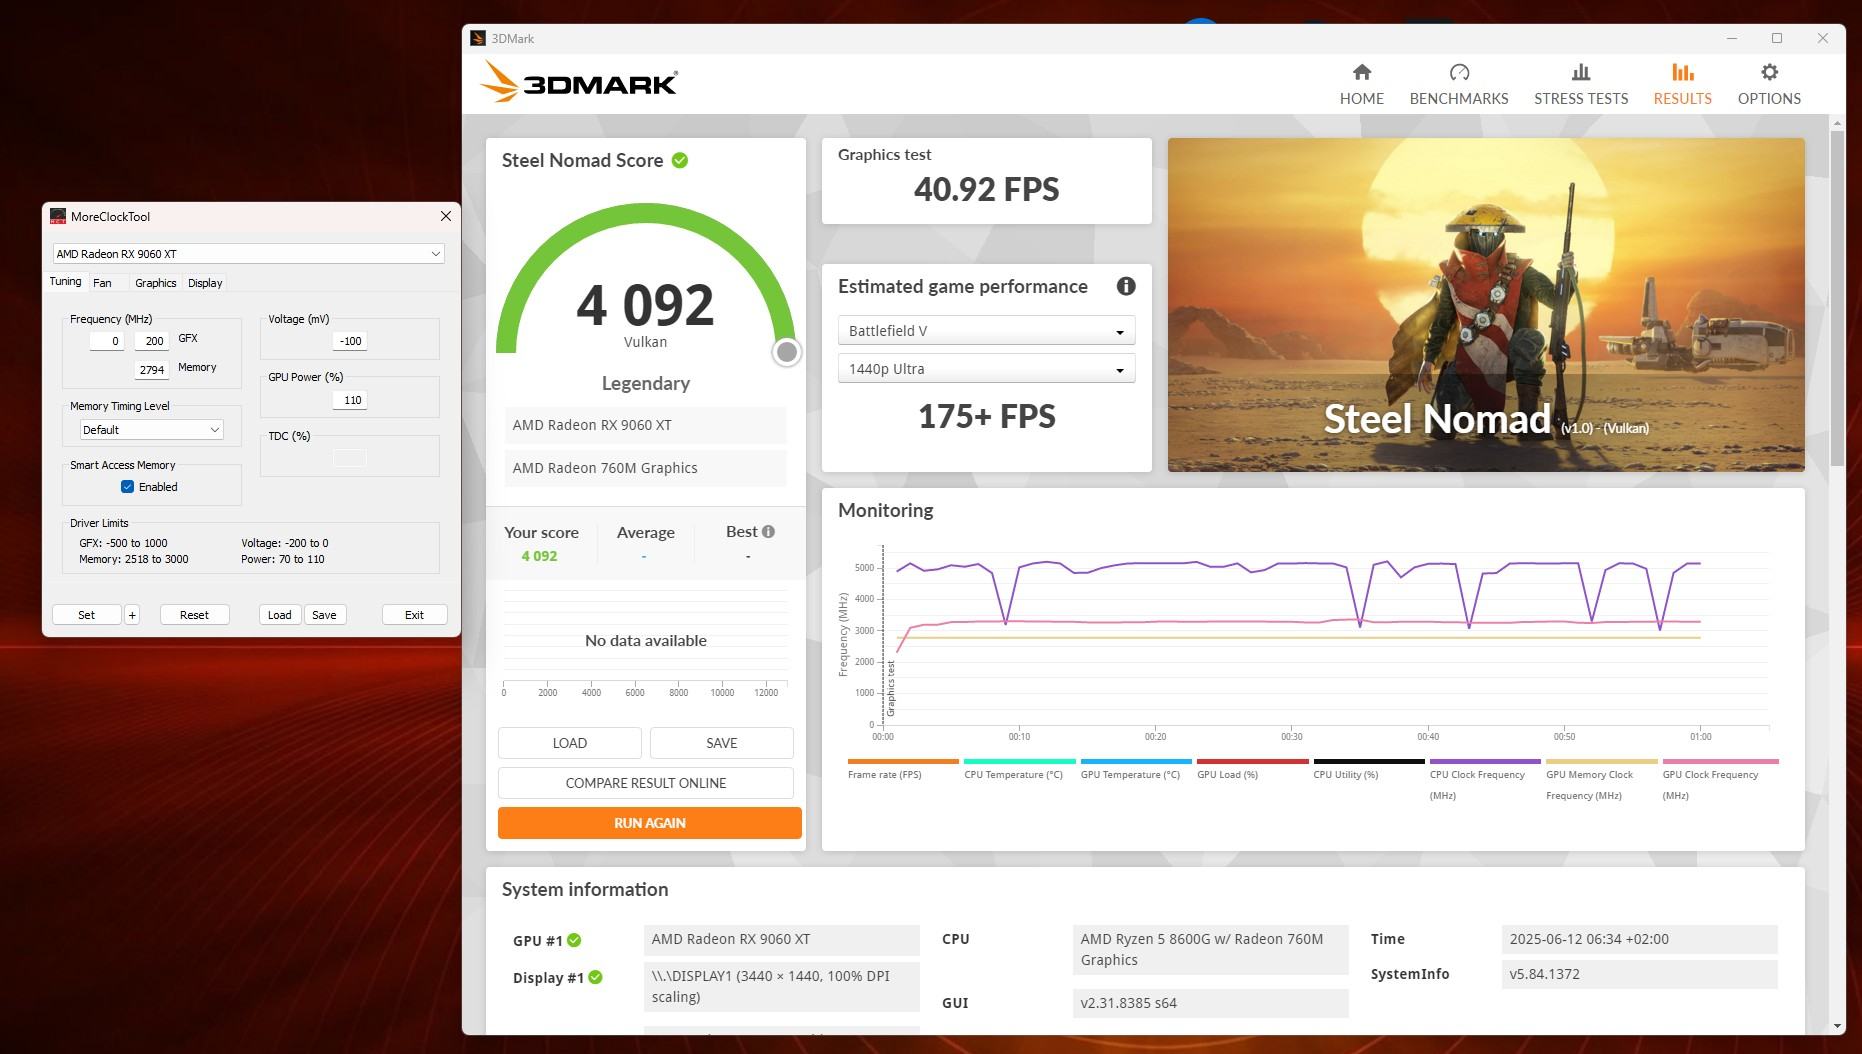
Task: Switch to Fan tab in MoreClockTool
Action: point(103,283)
